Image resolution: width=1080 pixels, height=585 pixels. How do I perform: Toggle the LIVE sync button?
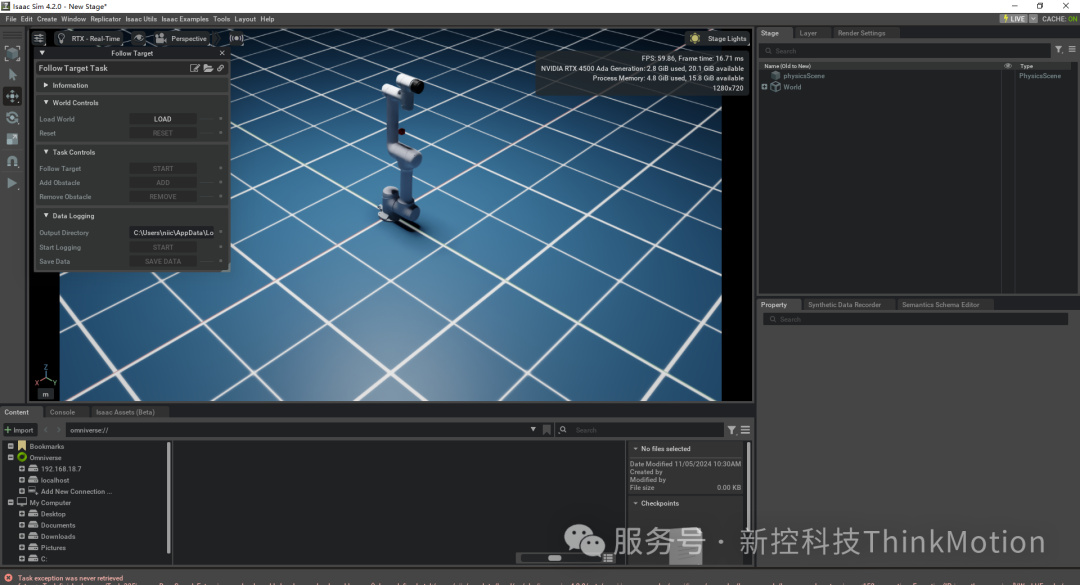click(x=1013, y=19)
